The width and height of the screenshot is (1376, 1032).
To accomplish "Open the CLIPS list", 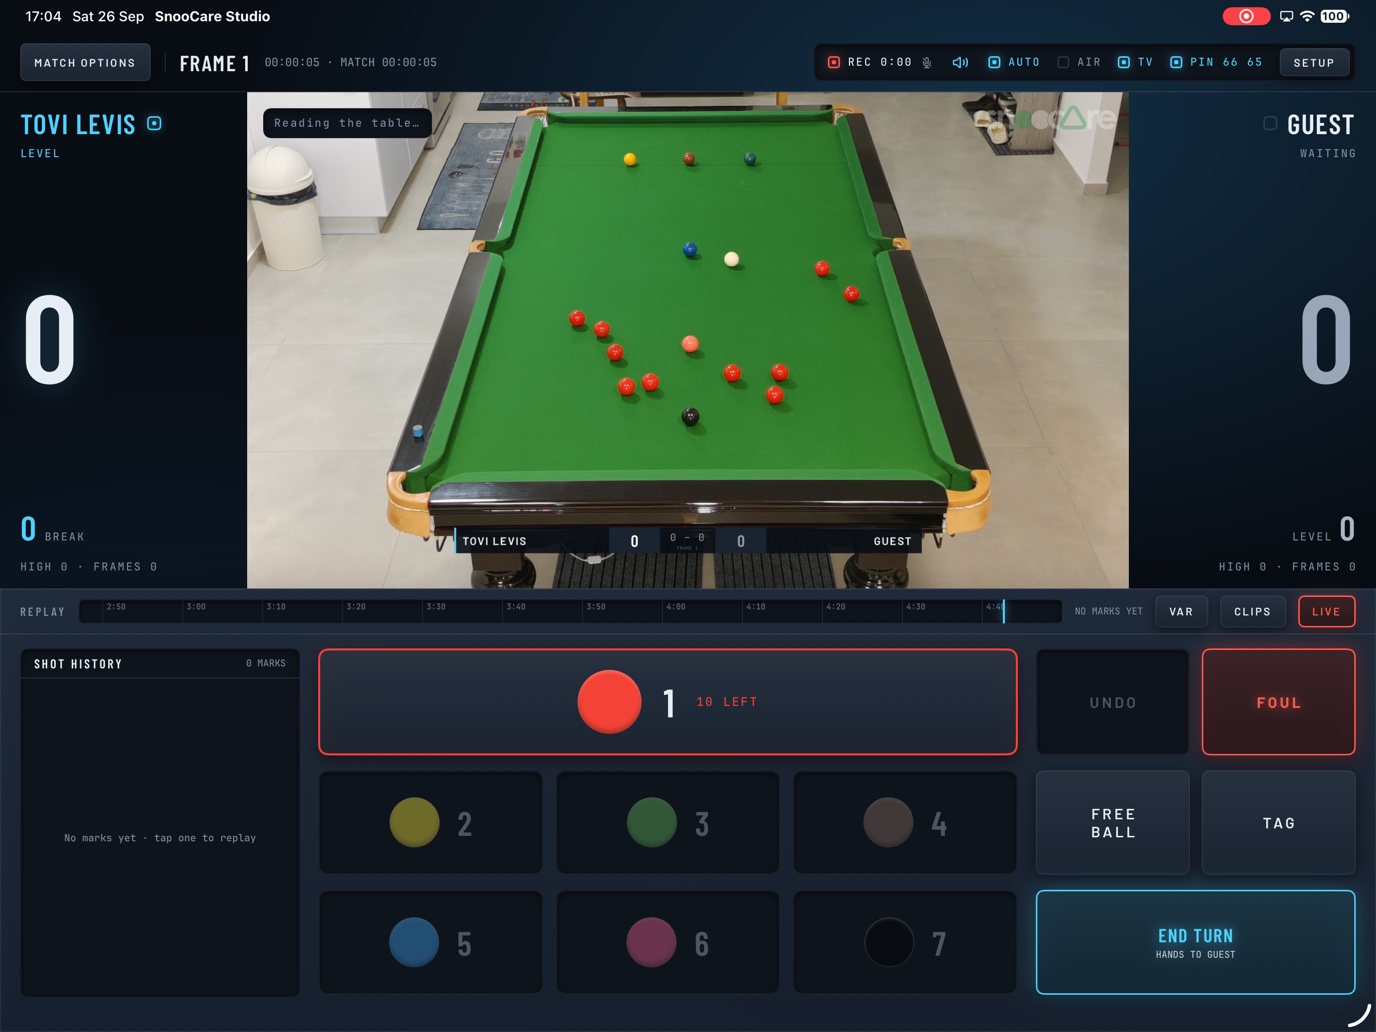I will point(1252,611).
